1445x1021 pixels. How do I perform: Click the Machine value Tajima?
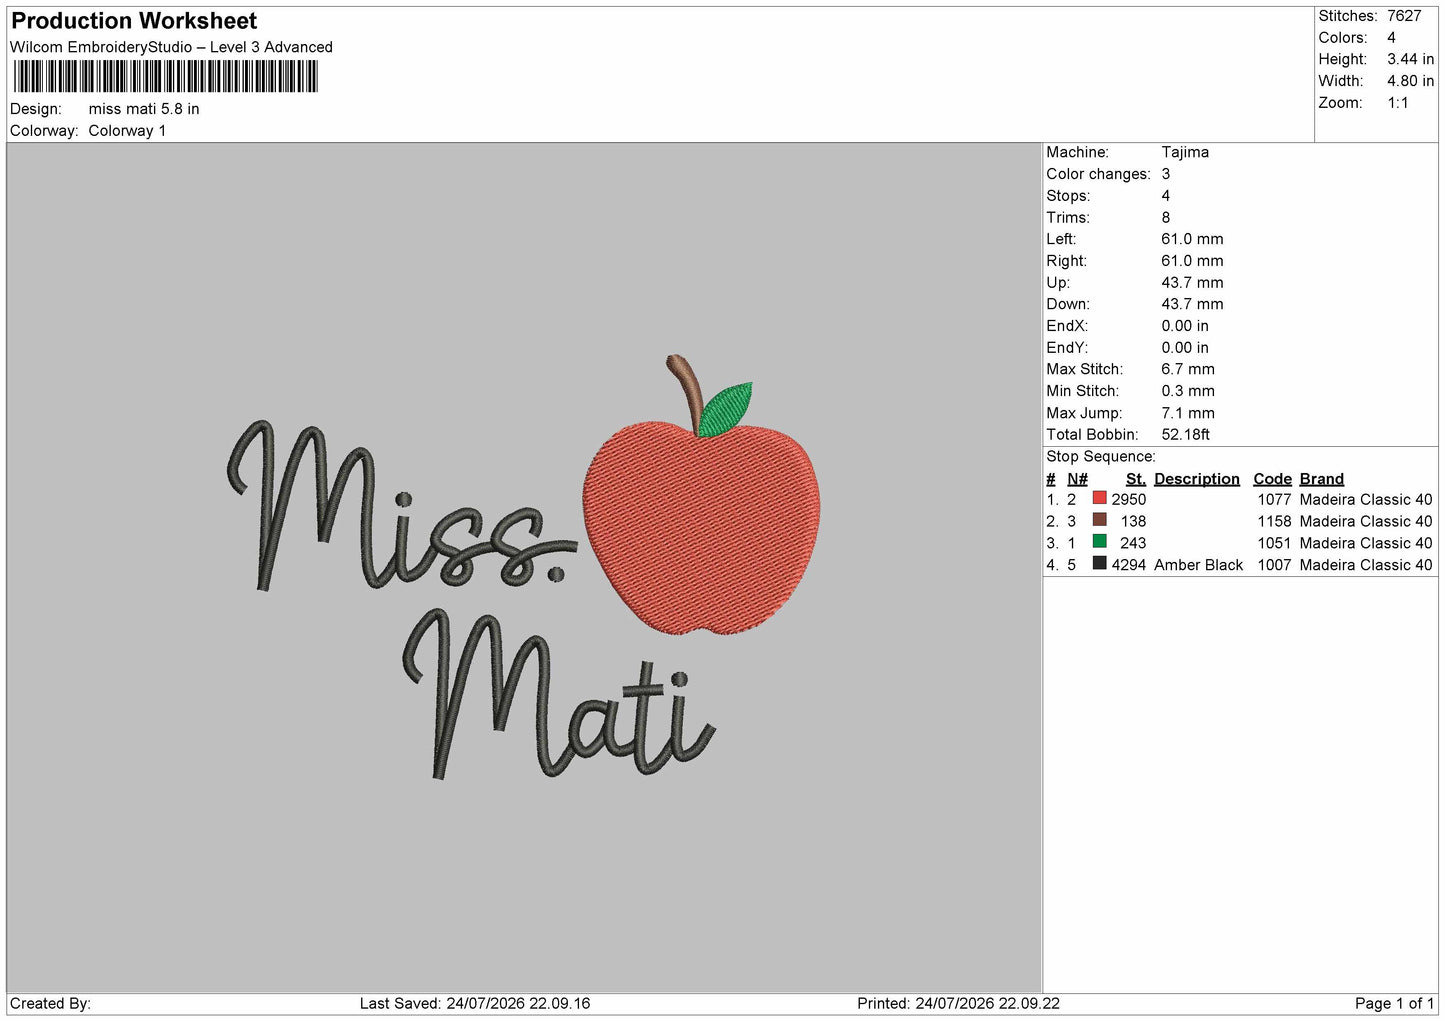click(x=1185, y=152)
